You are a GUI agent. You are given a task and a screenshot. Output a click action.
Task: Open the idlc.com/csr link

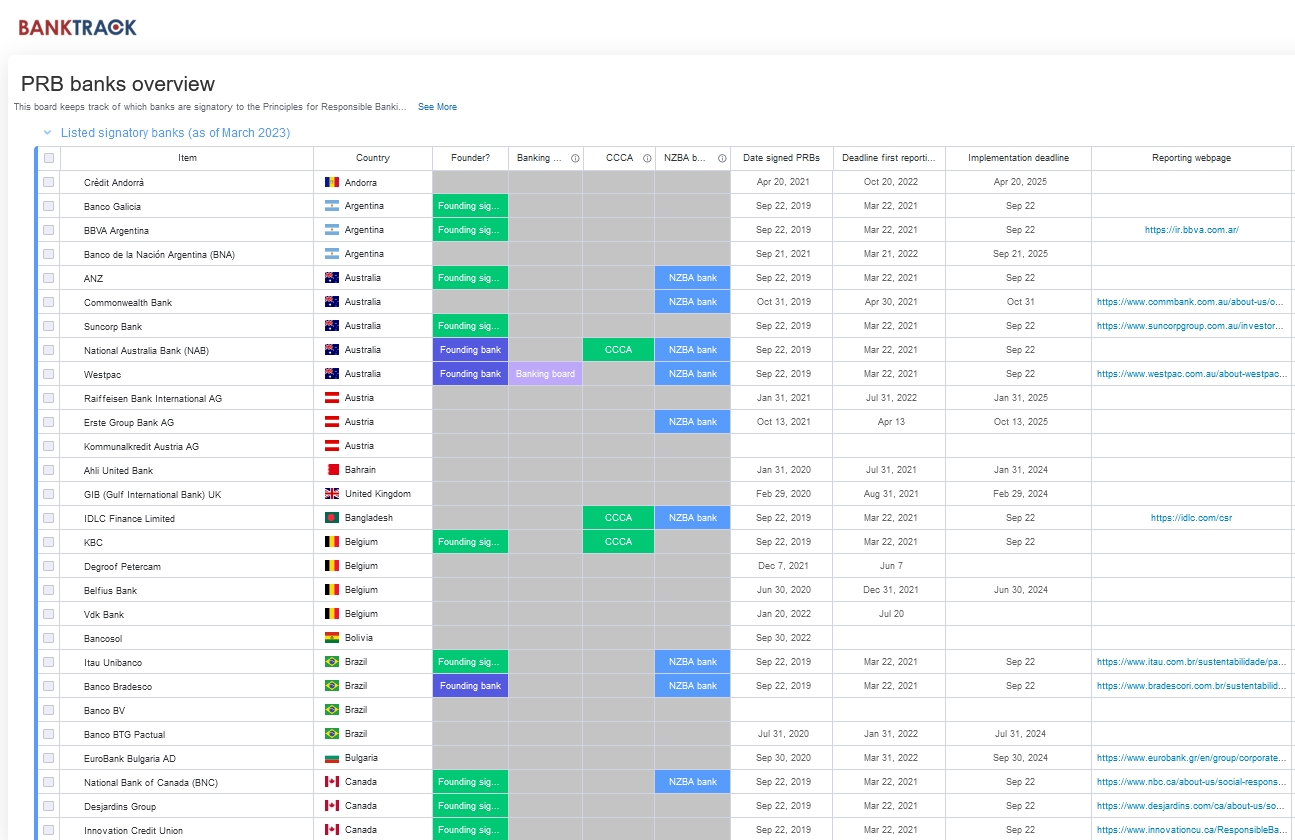tap(1191, 518)
